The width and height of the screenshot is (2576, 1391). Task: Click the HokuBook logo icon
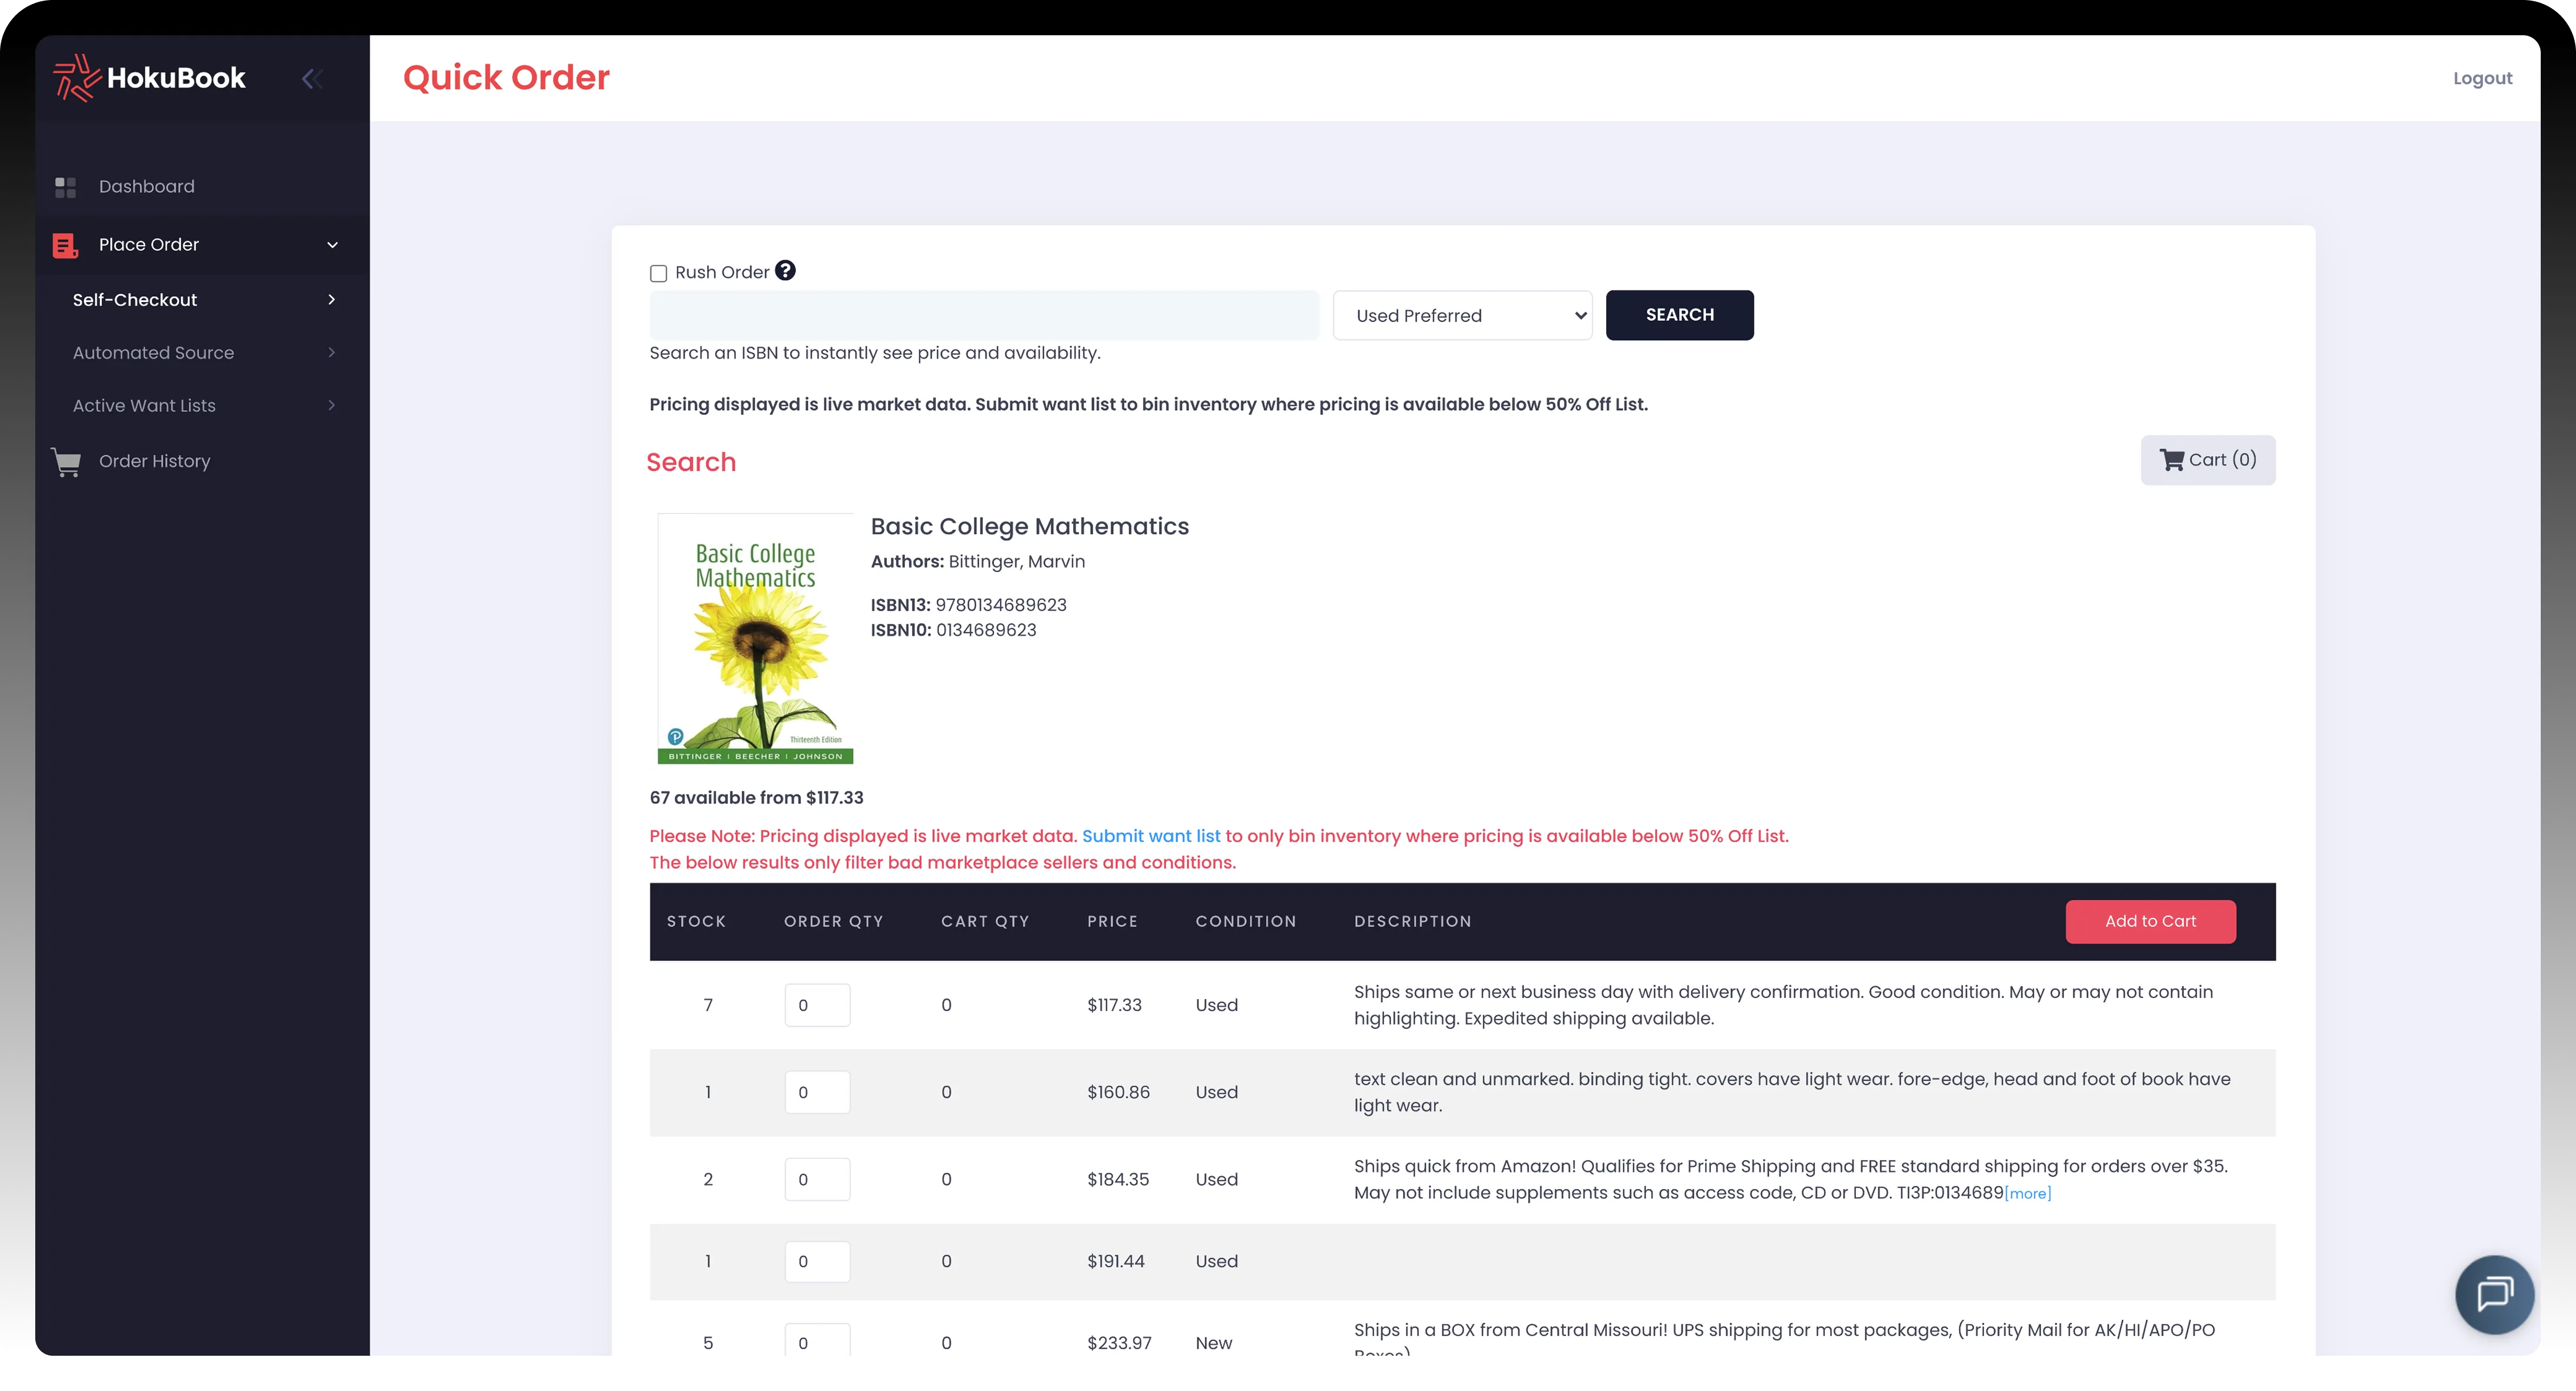76,78
